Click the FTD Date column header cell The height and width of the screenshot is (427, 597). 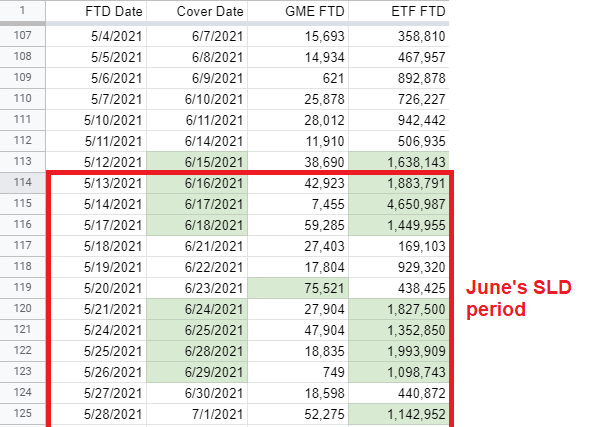tap(96, 11)
